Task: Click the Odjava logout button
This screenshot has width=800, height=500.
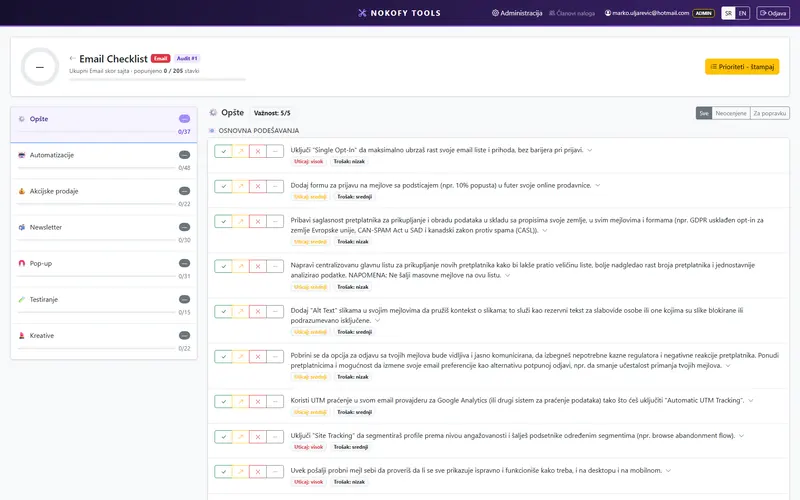Action: point(773,13)
